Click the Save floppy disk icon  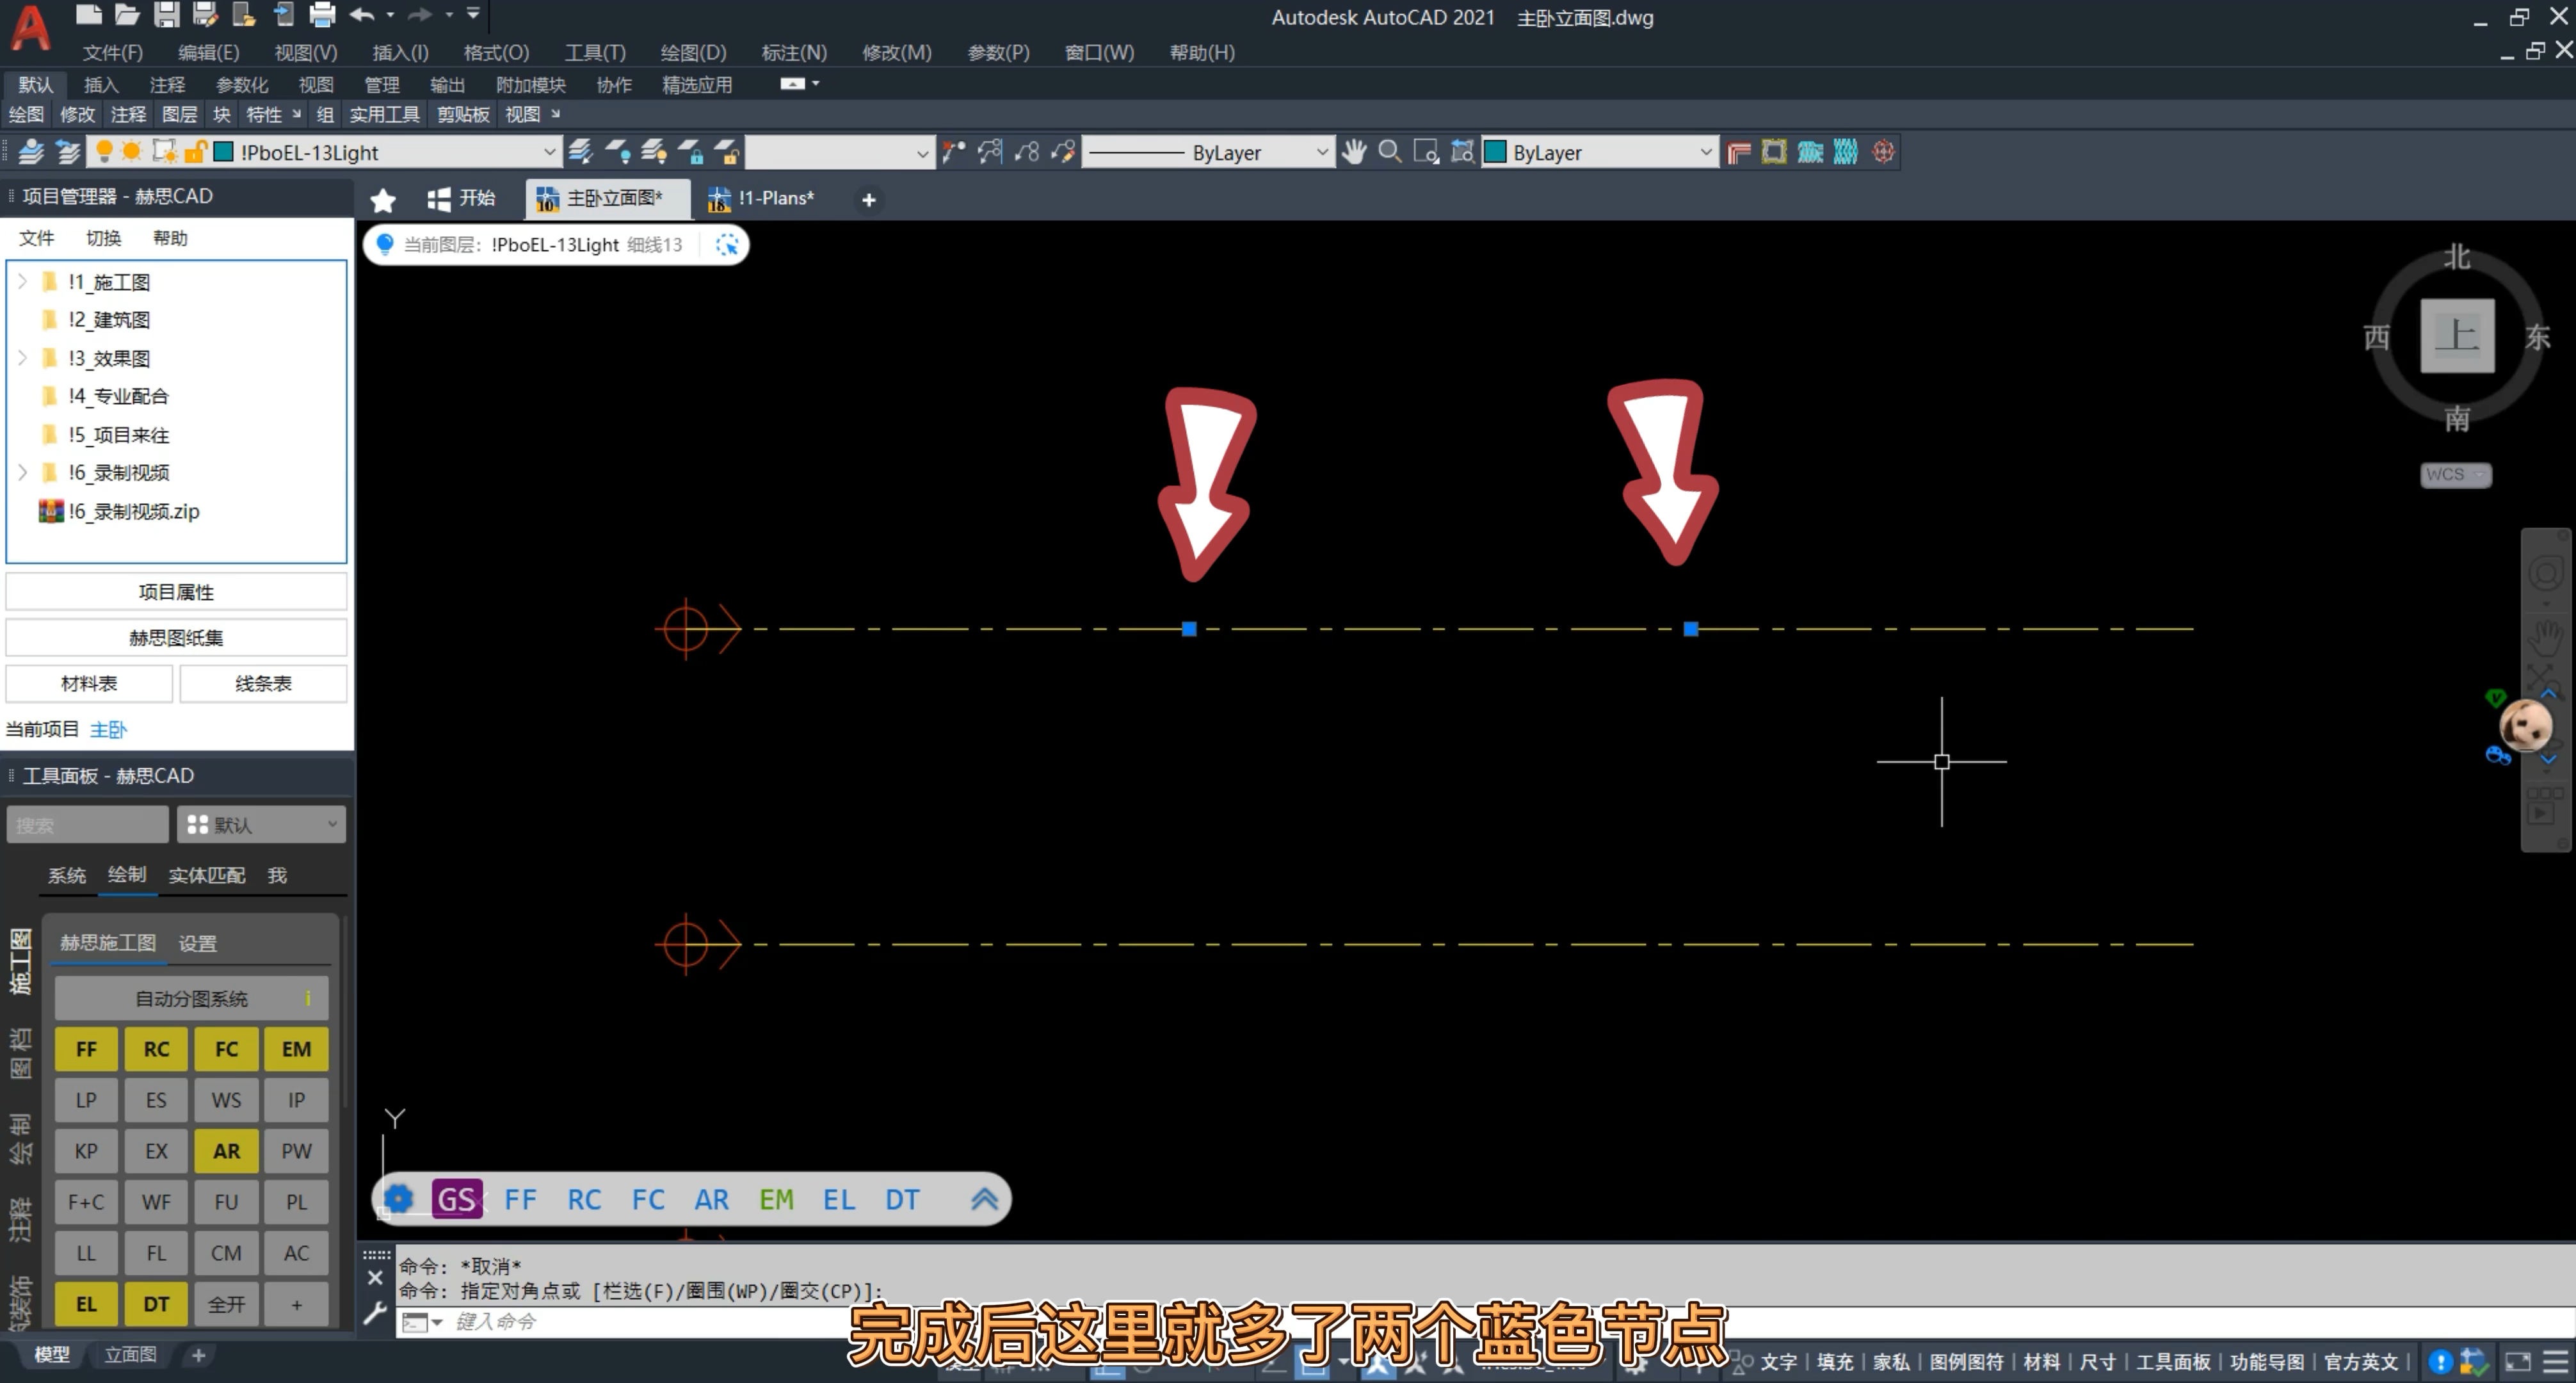(x=166, y=15)
